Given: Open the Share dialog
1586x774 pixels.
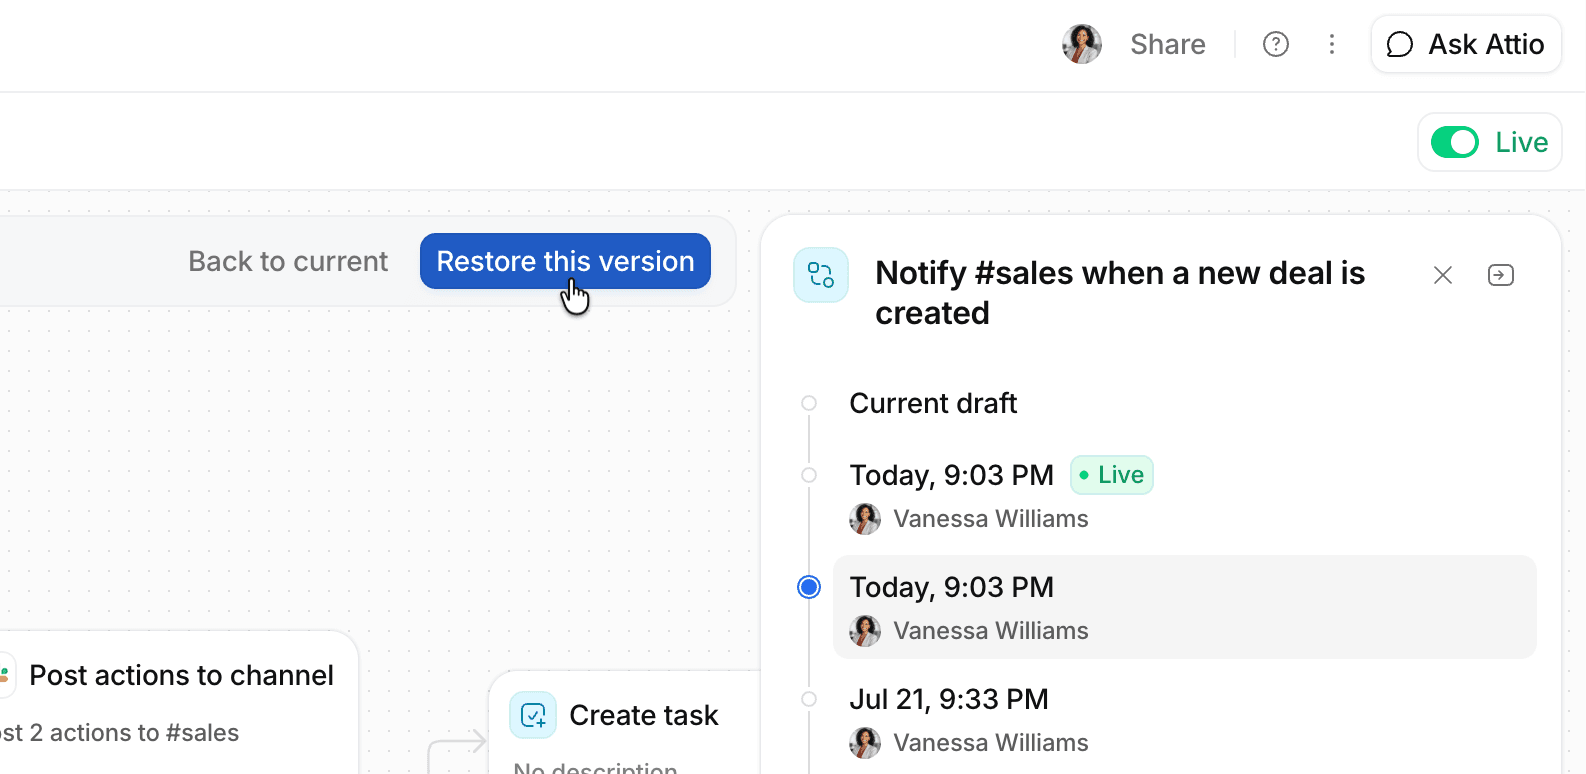Looking at the screenshot, I should 1167,44.
